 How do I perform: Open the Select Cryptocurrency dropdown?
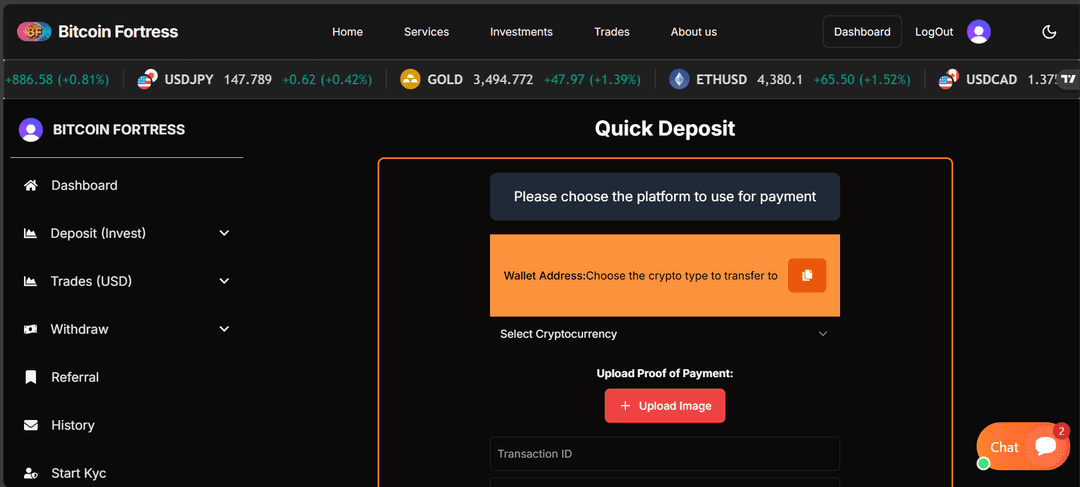[664, 334]
